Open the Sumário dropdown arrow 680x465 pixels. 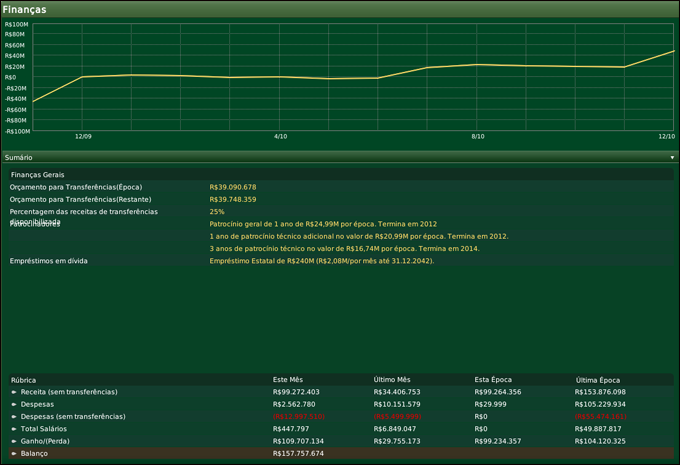click(672, 158)
